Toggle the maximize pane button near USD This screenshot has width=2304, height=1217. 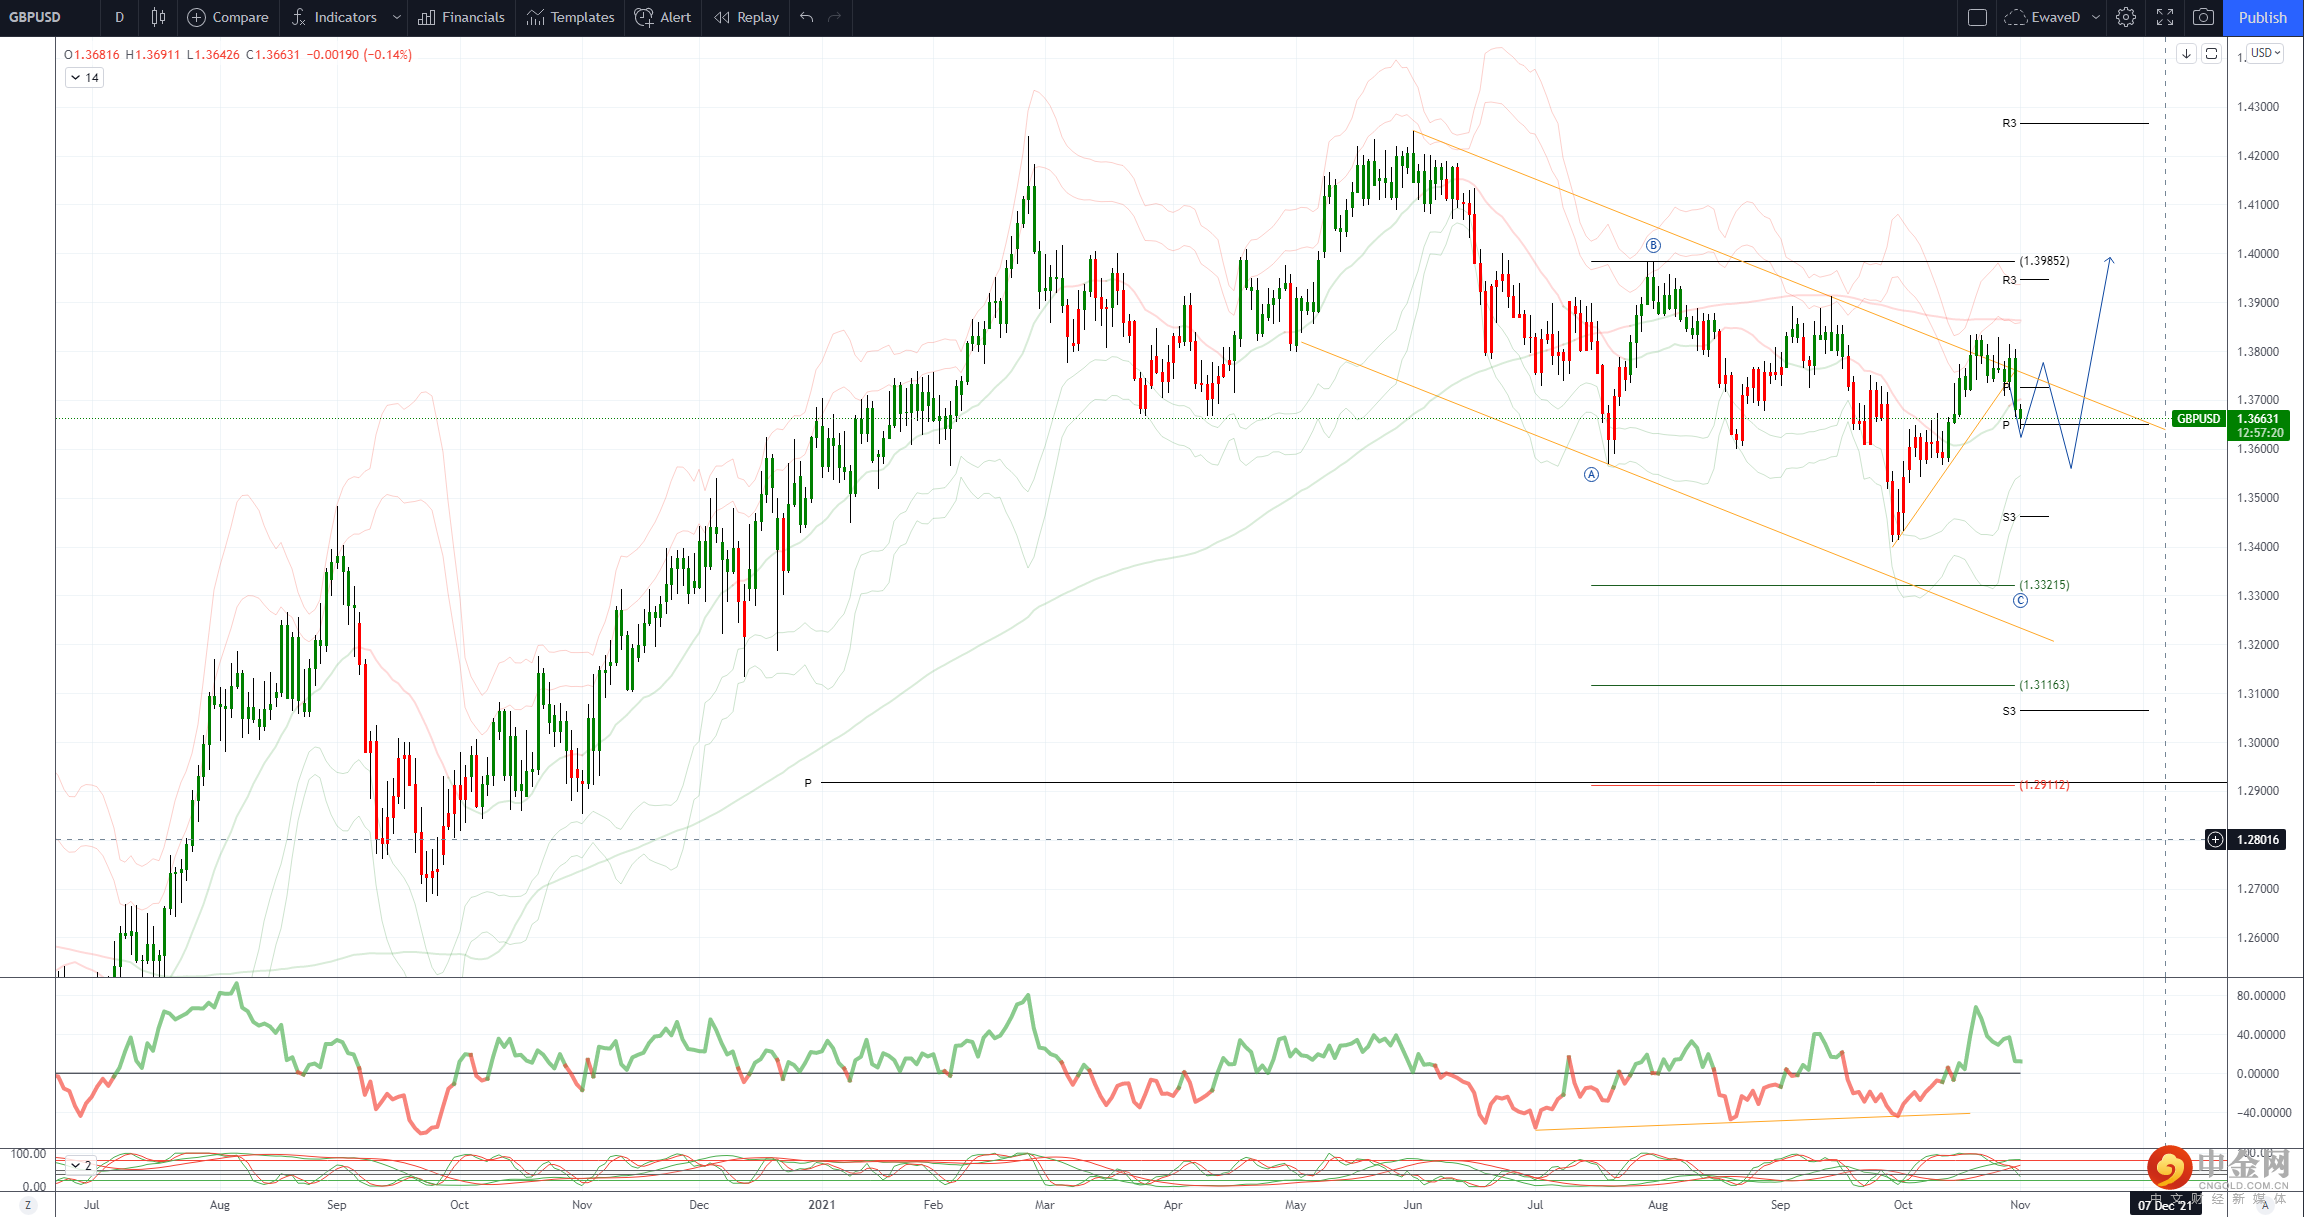tap(2212, 54)
